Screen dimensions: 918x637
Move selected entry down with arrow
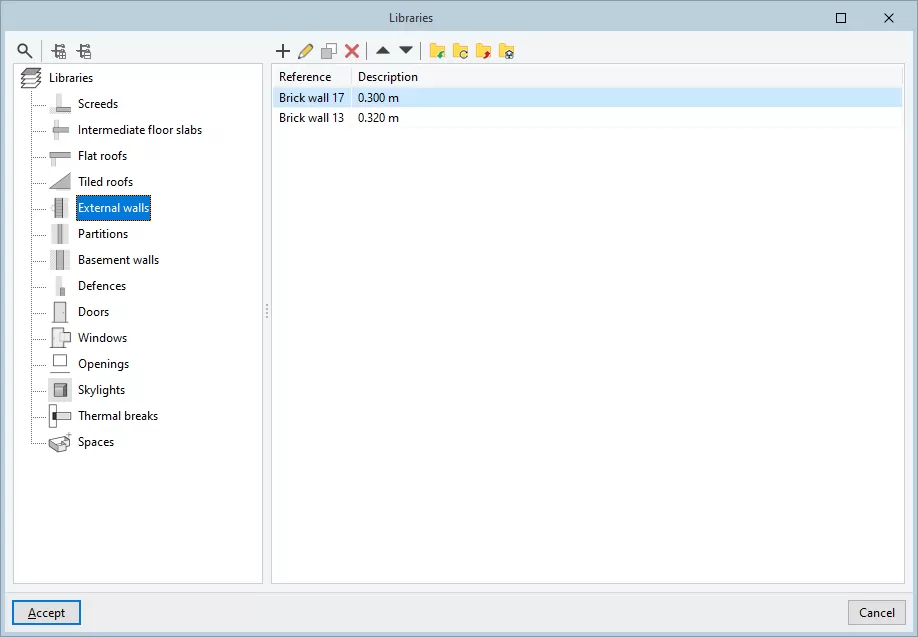tap(406, 51)
